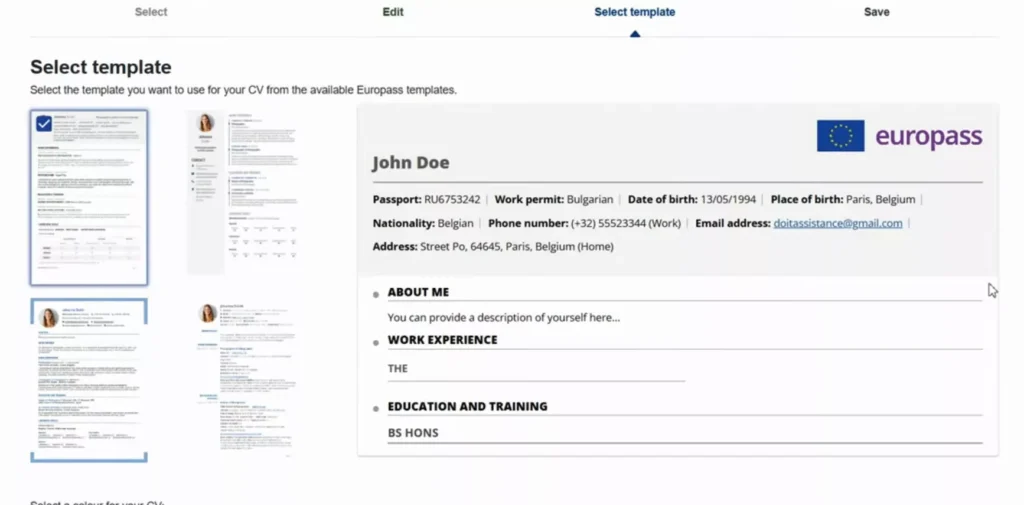Click the Date of birth 13/05/1994 text
Viewport: 1024px width, 505px height.
click(692, 199)
